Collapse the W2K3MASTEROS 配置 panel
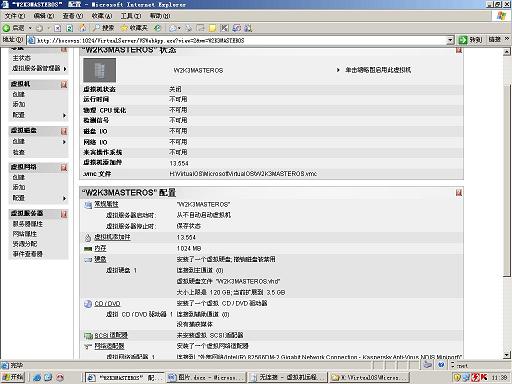The image size is (512, 384). pos(459,193)
